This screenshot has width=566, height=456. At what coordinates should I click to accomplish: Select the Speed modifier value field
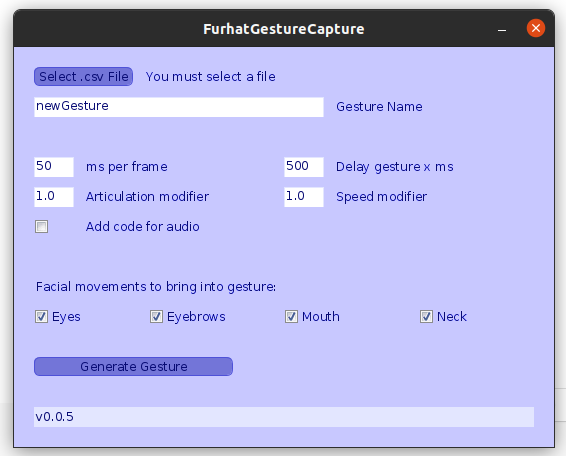pos(304,197)
